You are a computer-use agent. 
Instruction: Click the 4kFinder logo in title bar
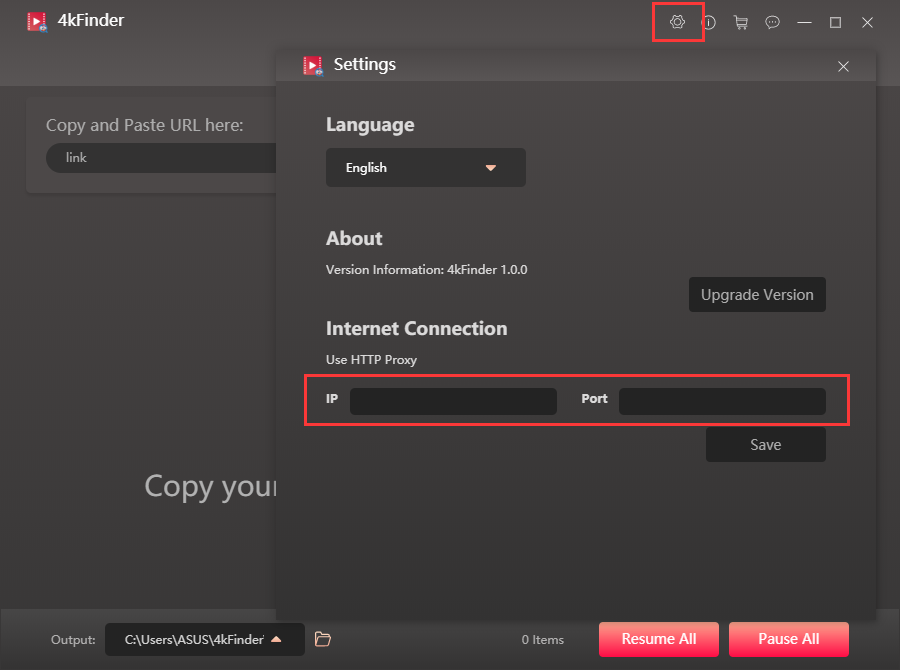[37, 21]
